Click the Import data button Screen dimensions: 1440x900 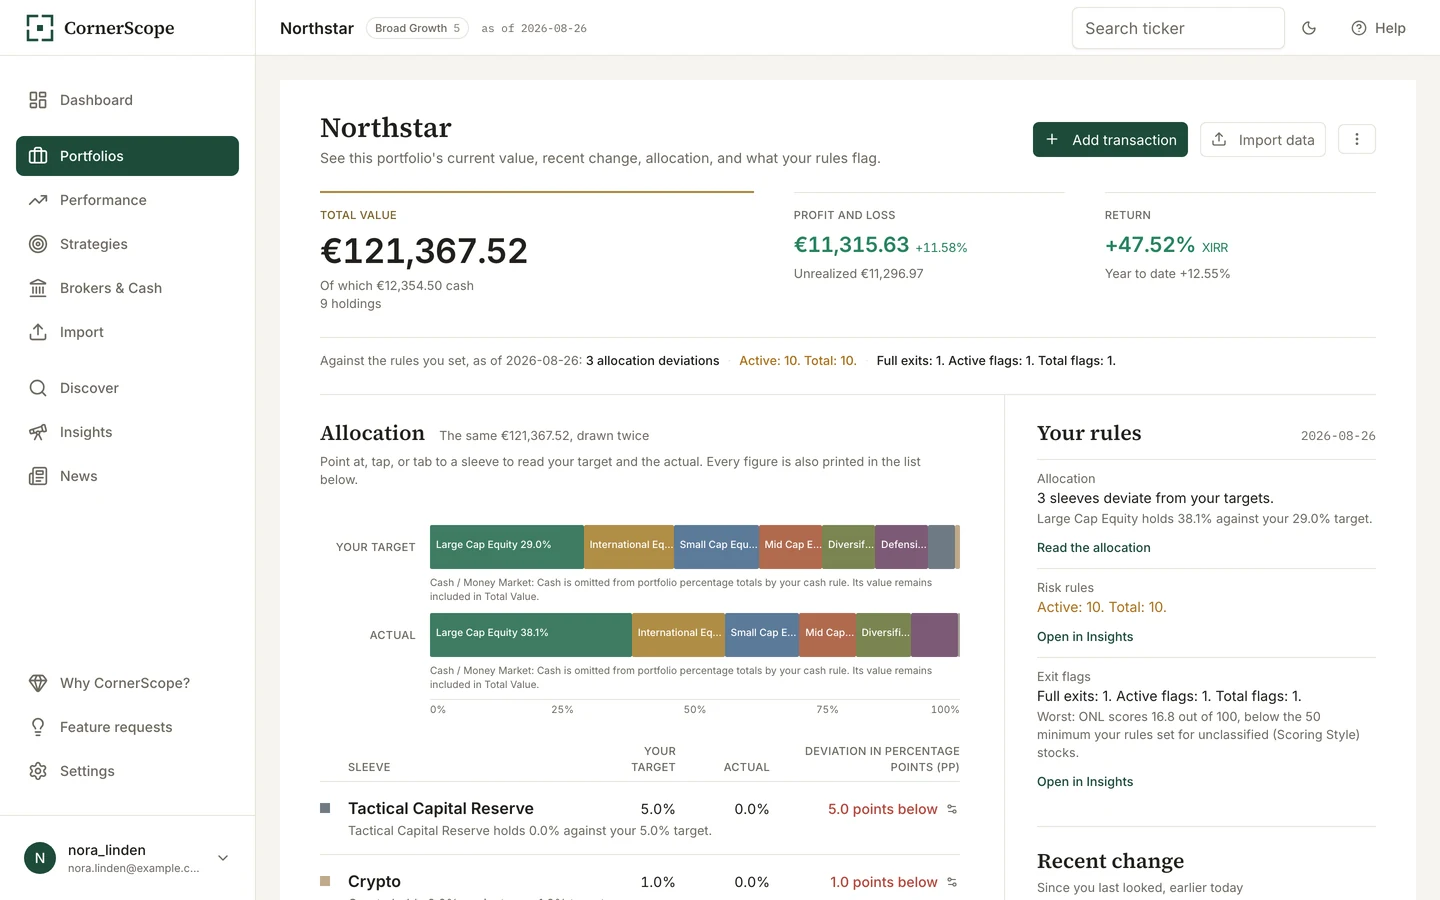(1263, 140)
